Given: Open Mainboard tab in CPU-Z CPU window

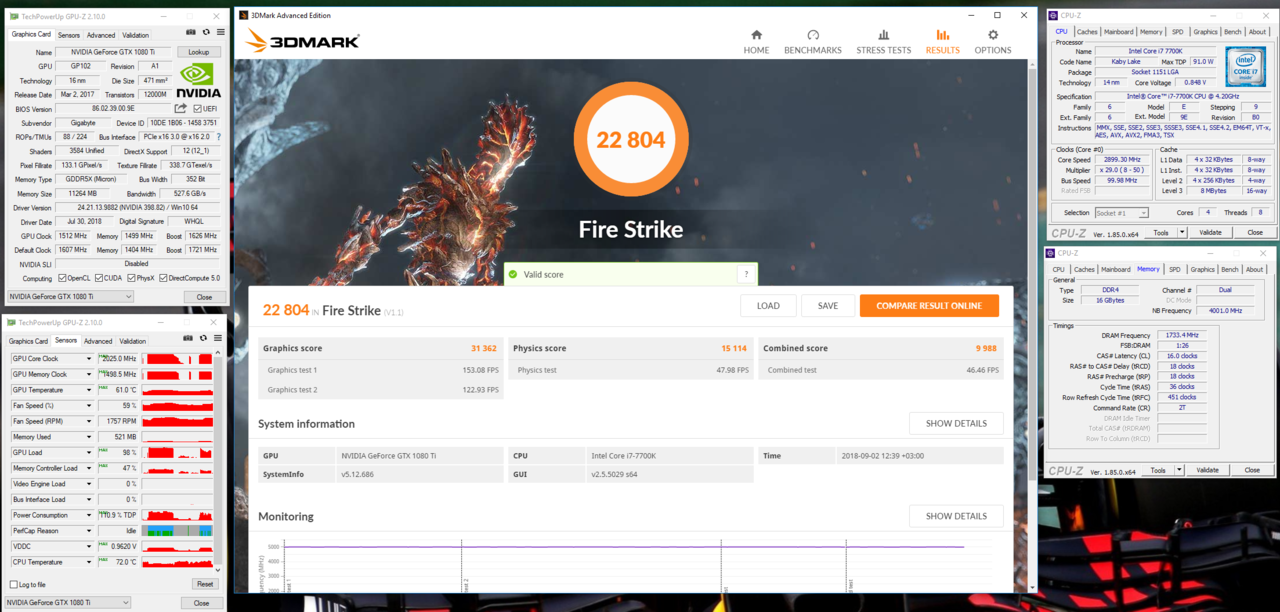Looking at the screenshot, I should 1119,32.
